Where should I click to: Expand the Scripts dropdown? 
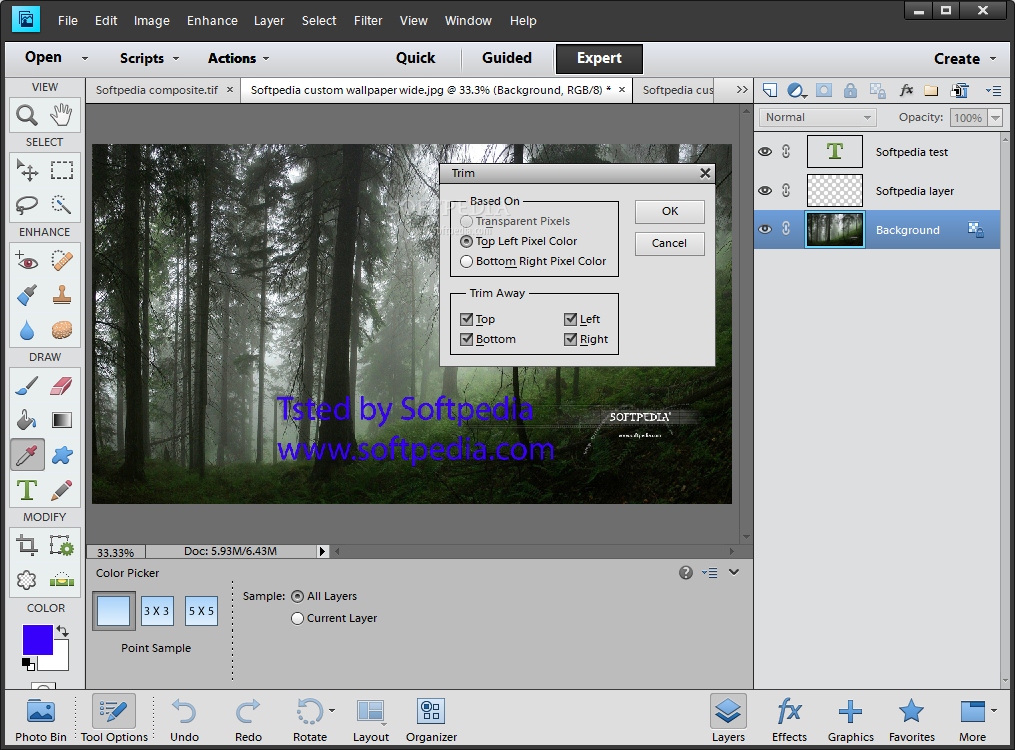click(175, 58)
